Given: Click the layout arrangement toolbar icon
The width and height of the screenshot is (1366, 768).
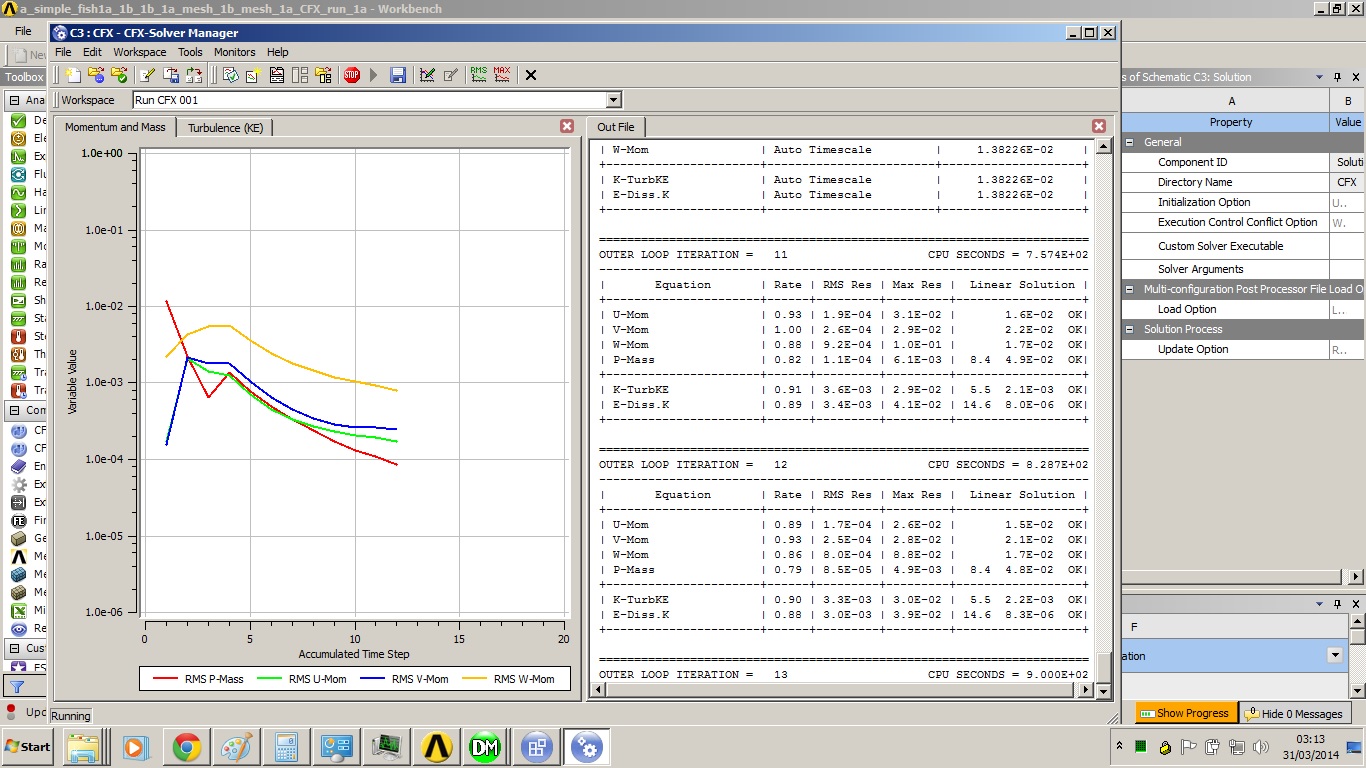Looking at the screenshot, I should [300, 75].
